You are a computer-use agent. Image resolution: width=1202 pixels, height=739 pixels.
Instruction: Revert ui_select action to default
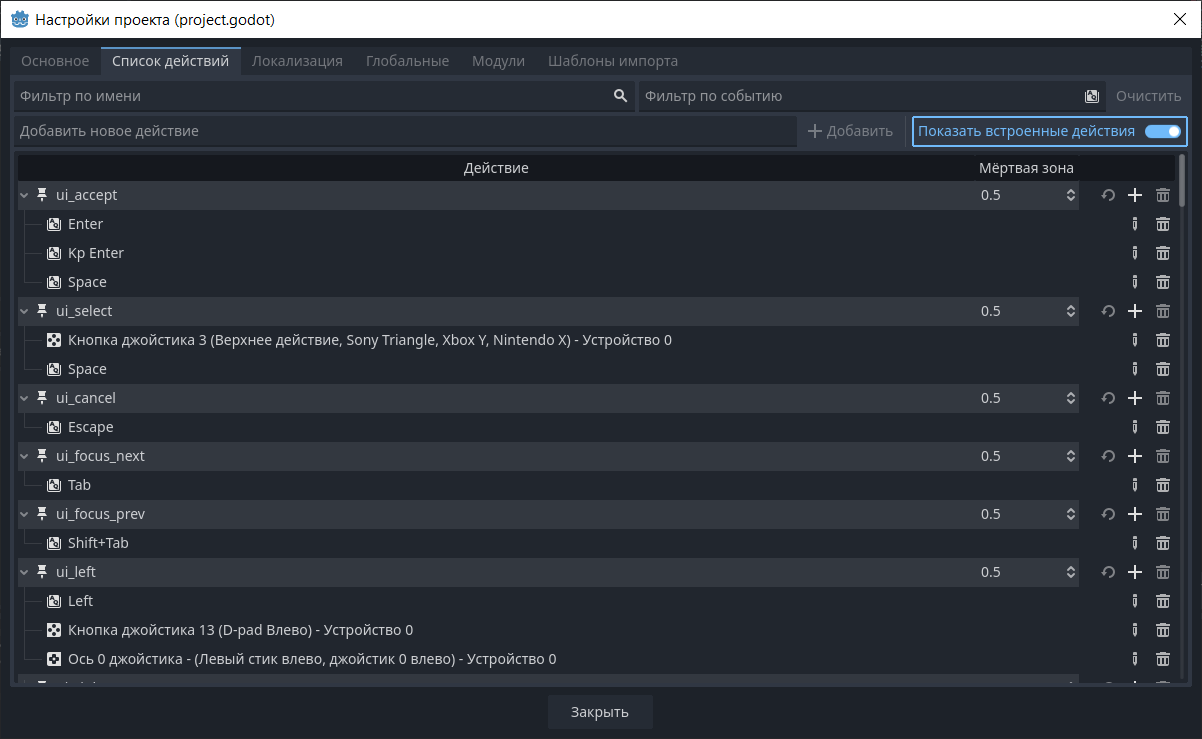point(1108,312)
